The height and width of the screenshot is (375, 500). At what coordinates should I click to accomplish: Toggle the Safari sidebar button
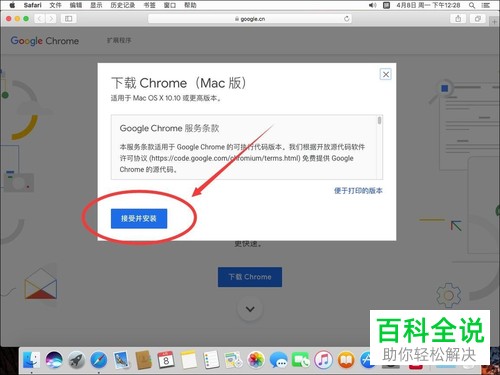(x=68, y=19)
